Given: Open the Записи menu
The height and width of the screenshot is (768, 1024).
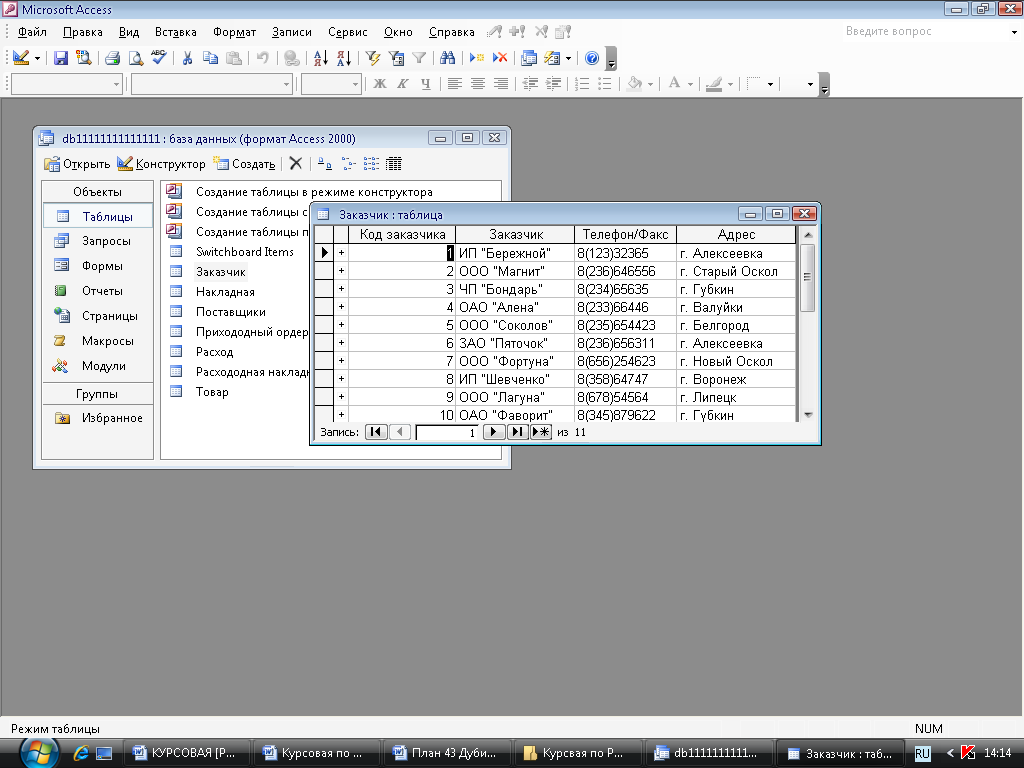Looking at the screenshot, I should 291,32.
